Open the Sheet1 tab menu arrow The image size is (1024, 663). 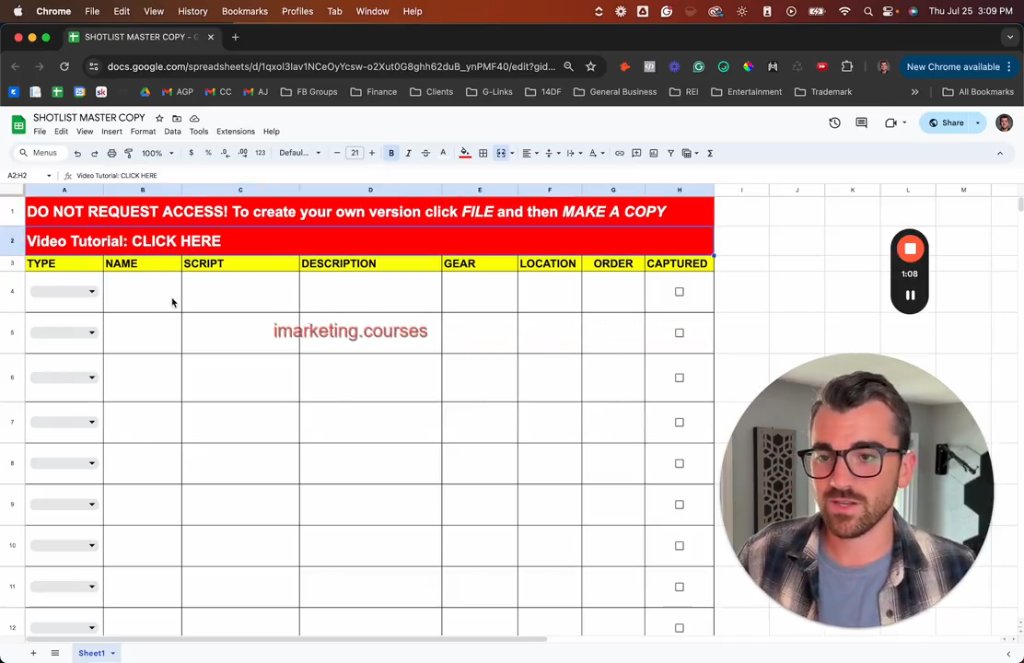point(113,653)
